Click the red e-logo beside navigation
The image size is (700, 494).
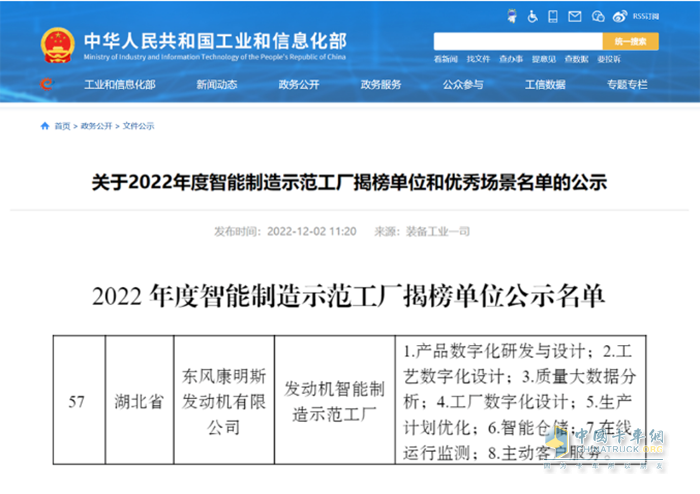click(45, 85)
